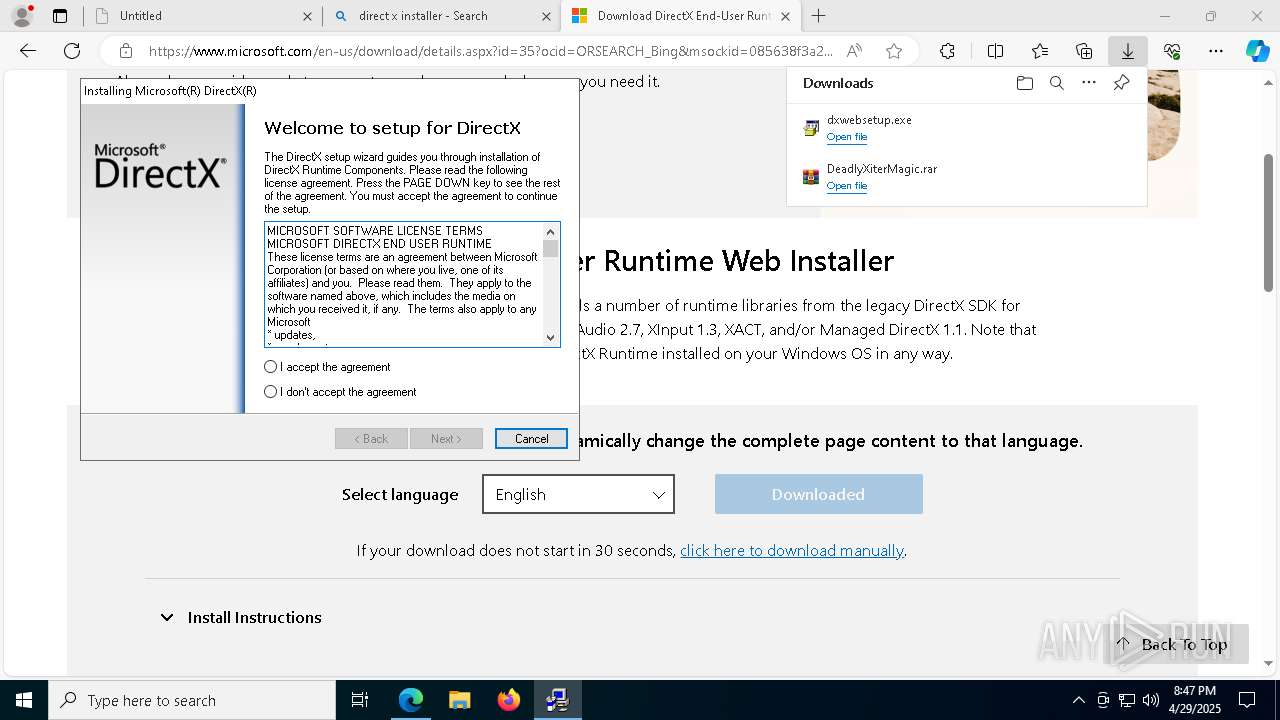Viewport: 1280px width, 720px height.
Task: Launch Firefox from taskbar
Action: pyautogui.click(x=508, y=700)
